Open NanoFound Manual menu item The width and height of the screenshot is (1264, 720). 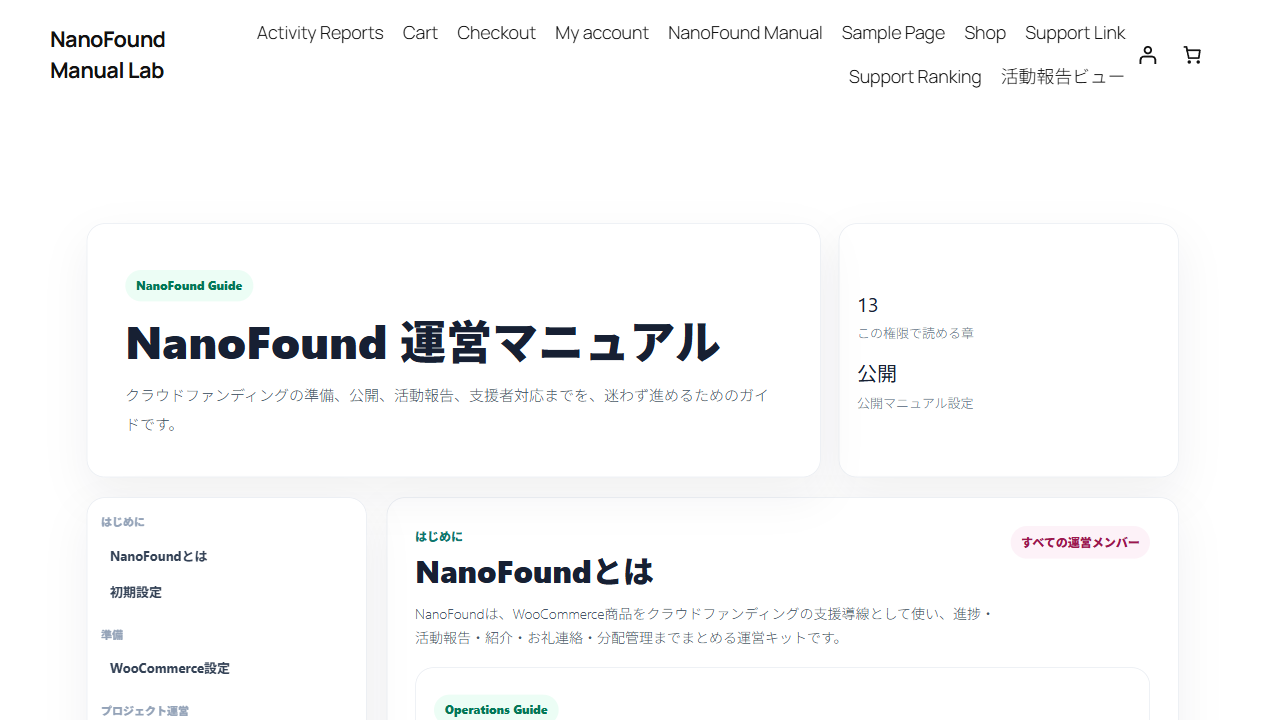[745, 33]
